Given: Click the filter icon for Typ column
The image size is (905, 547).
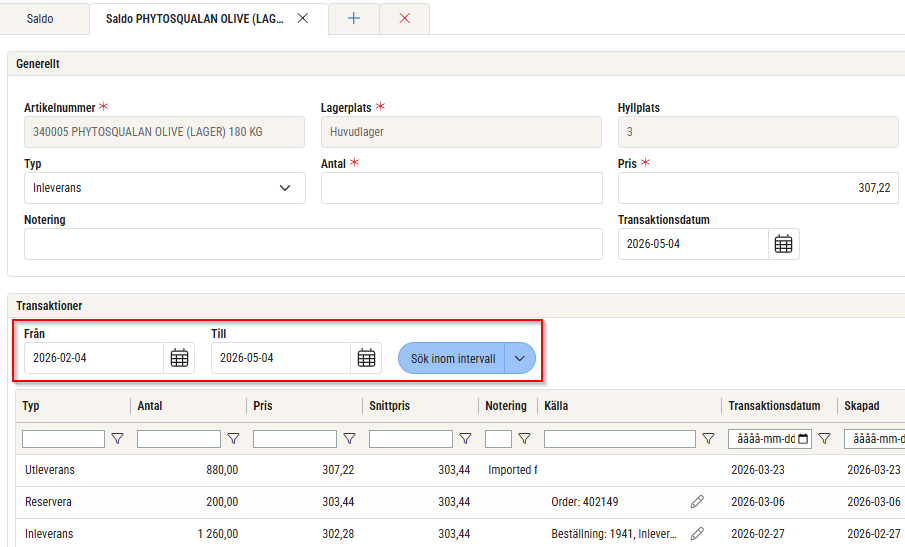Looking at the screenshot, I should (x=117, y=439).
